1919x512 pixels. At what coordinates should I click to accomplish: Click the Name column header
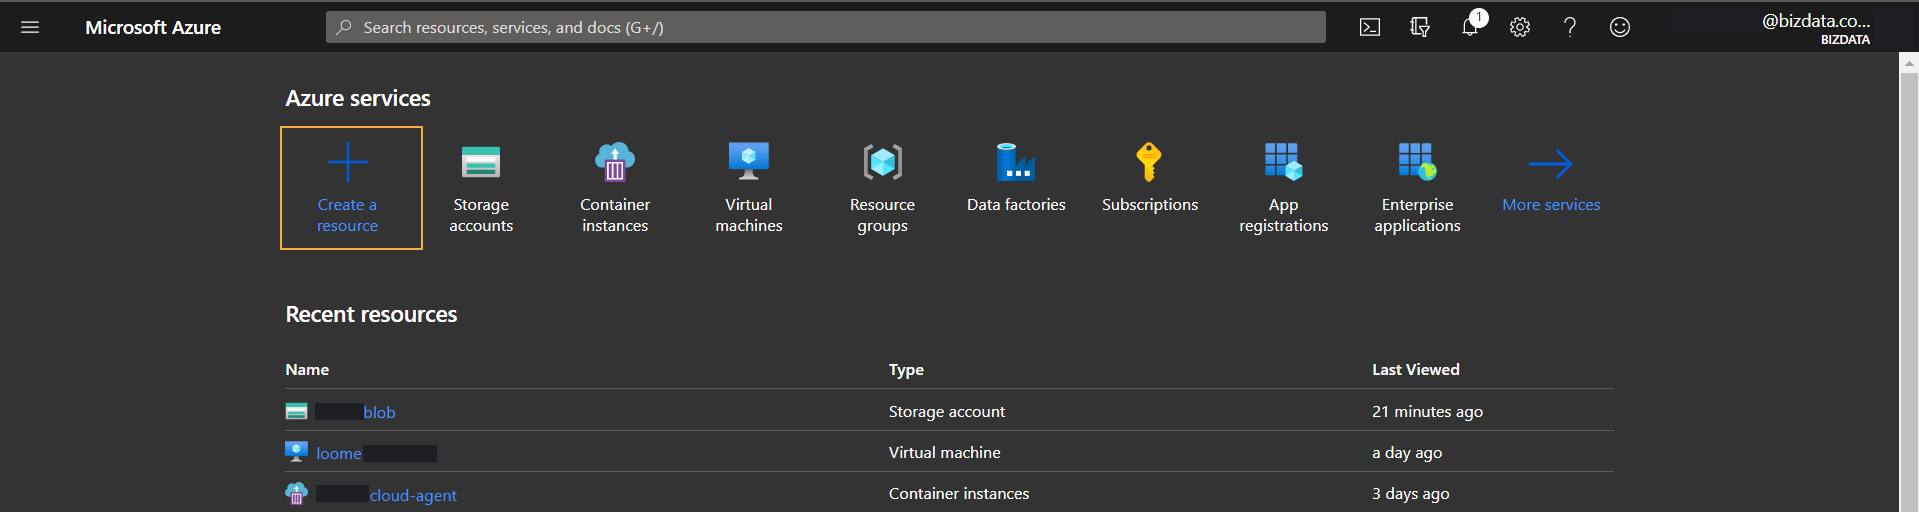click(307, 369)
